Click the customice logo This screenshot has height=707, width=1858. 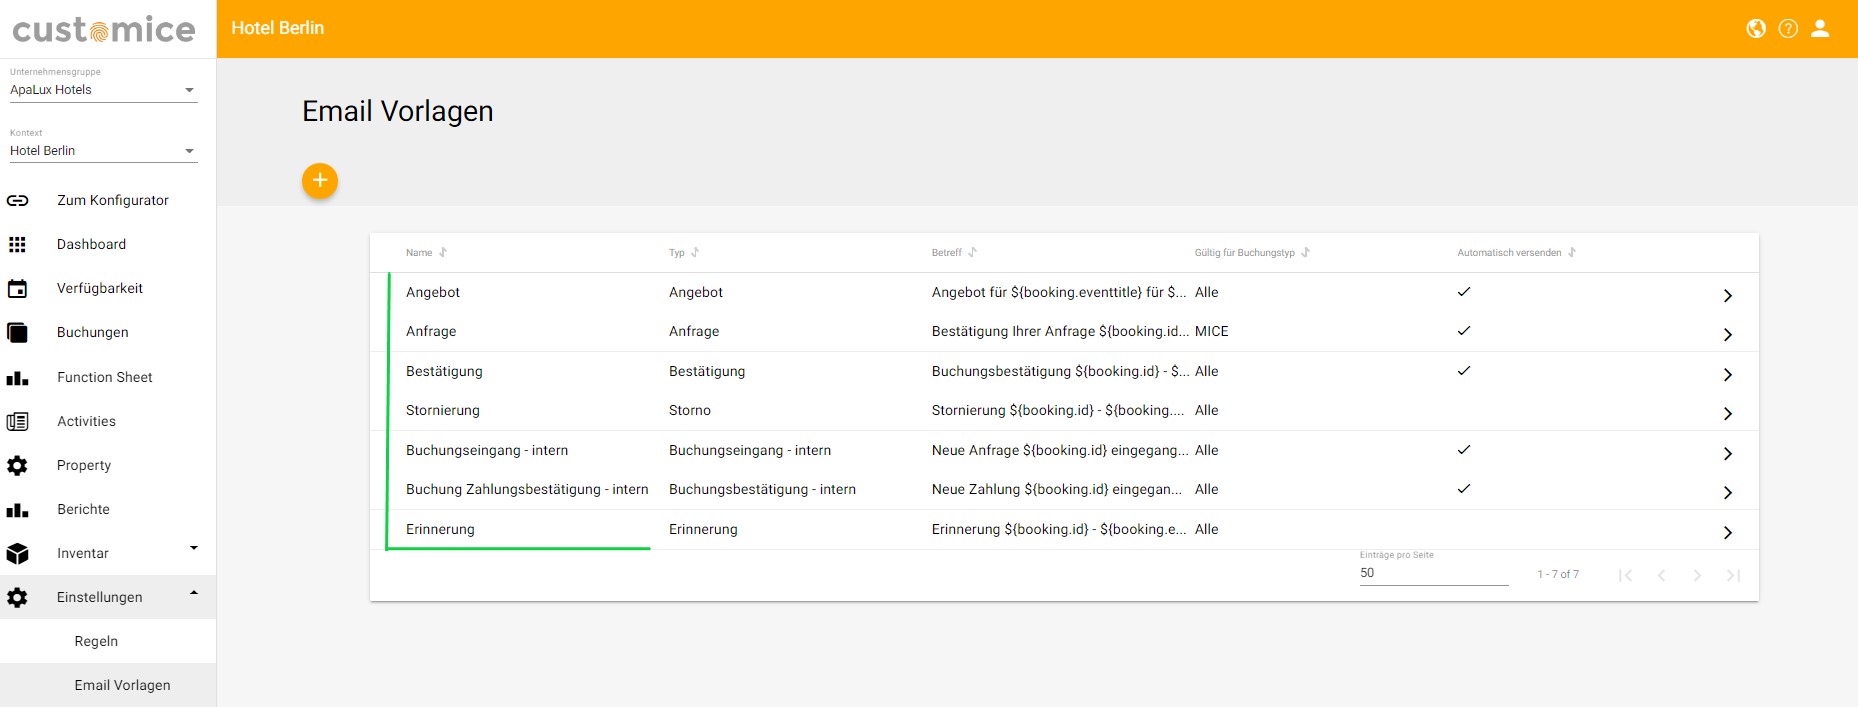coord(104,30)
